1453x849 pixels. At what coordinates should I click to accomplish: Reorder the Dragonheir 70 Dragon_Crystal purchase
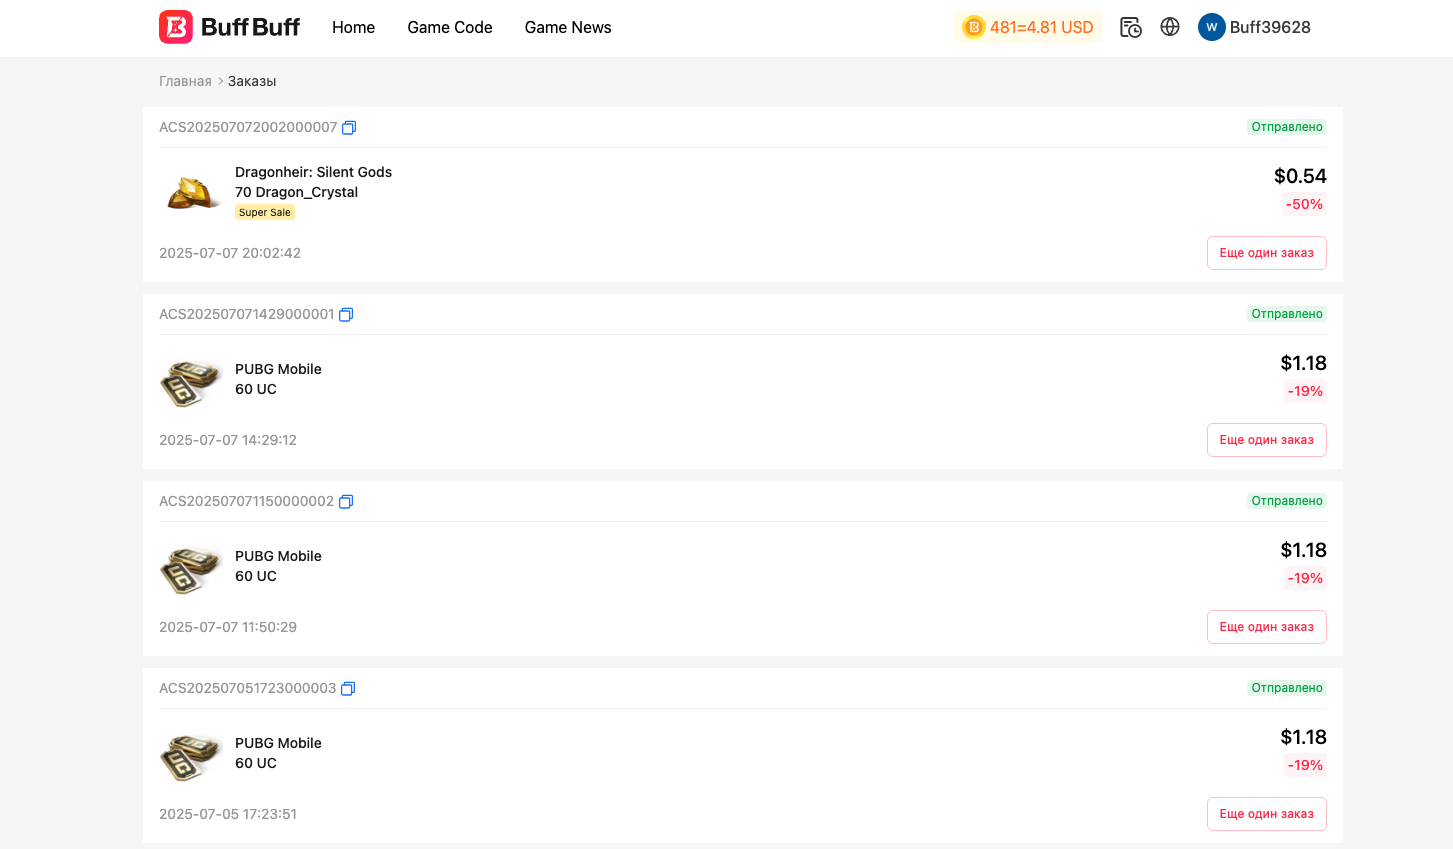pyautogui.click(x=1266, y=253)
